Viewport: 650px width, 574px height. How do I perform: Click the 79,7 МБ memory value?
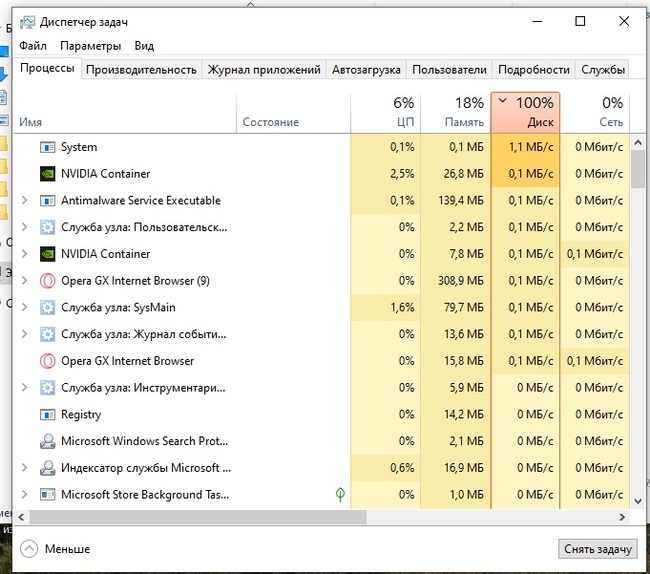pyautogui.click(x=464, y=308)
